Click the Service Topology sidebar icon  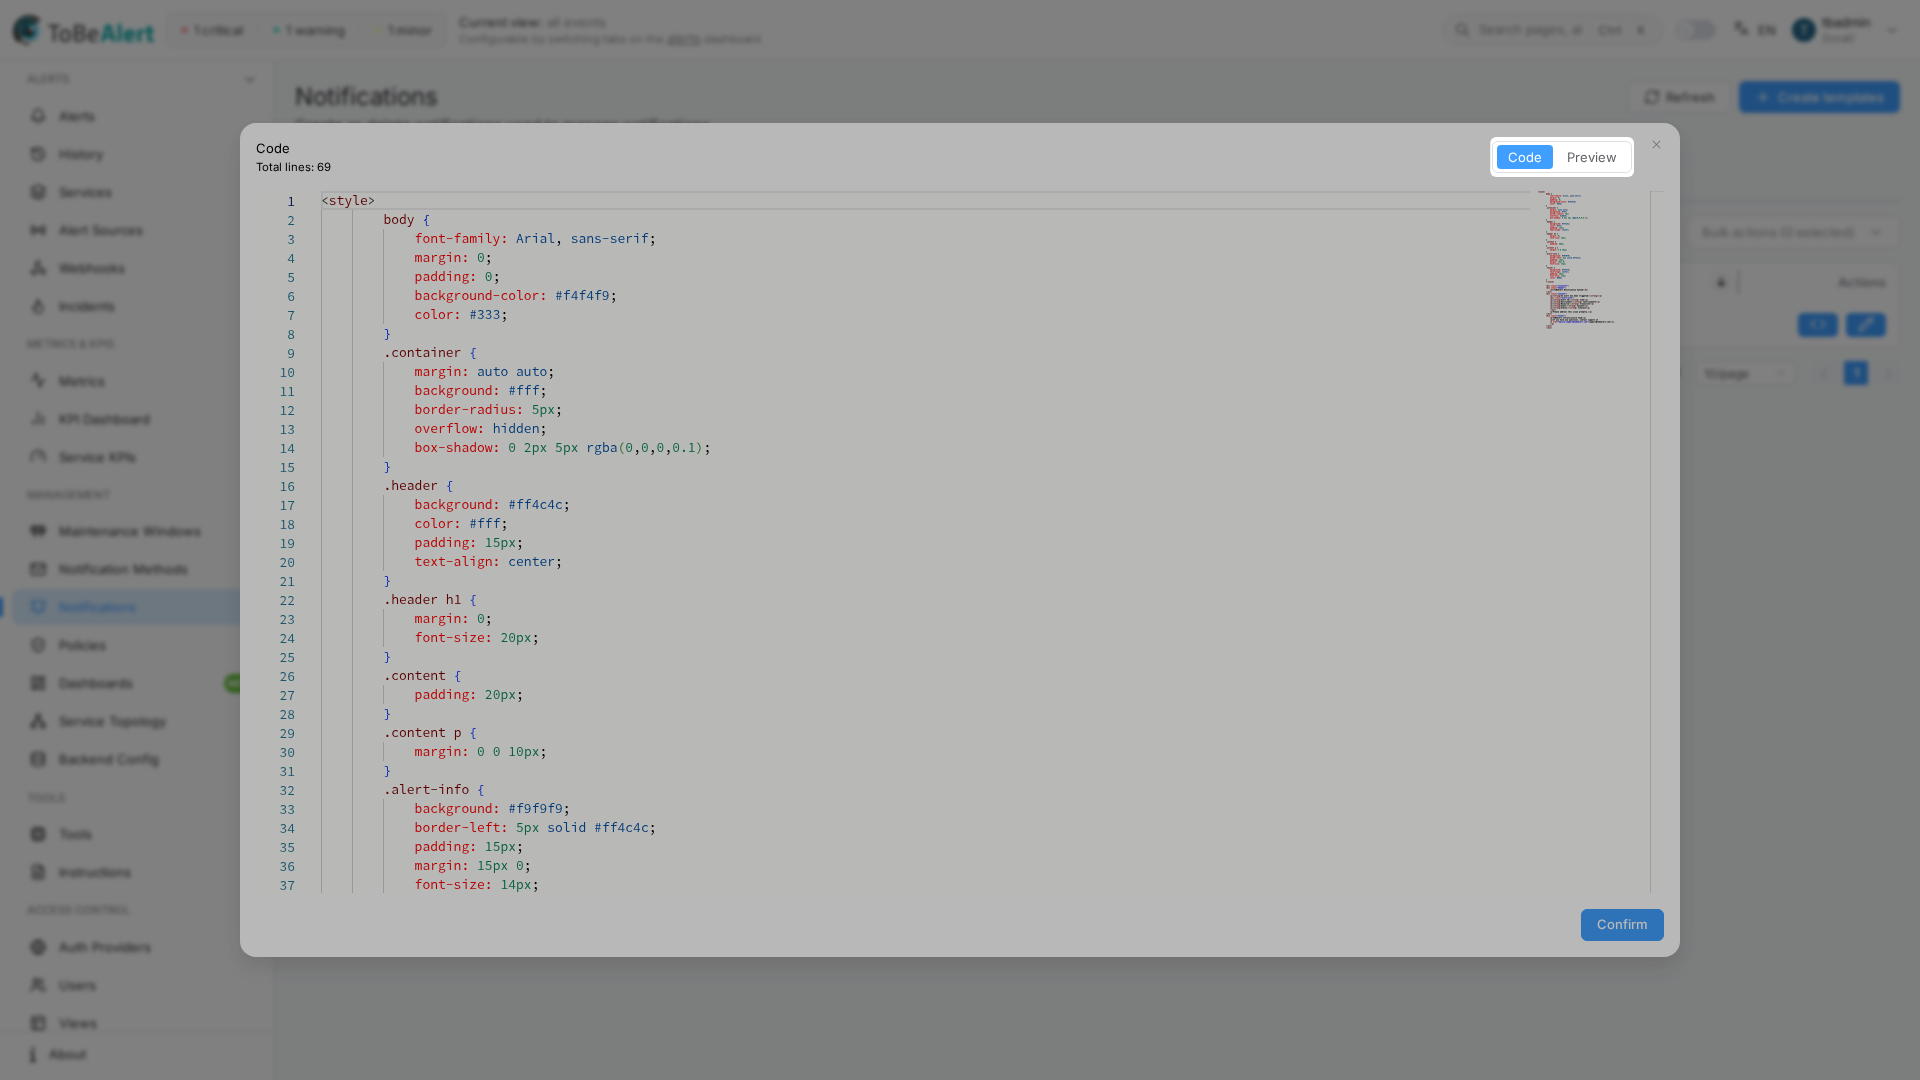click(x=38, y=721)
